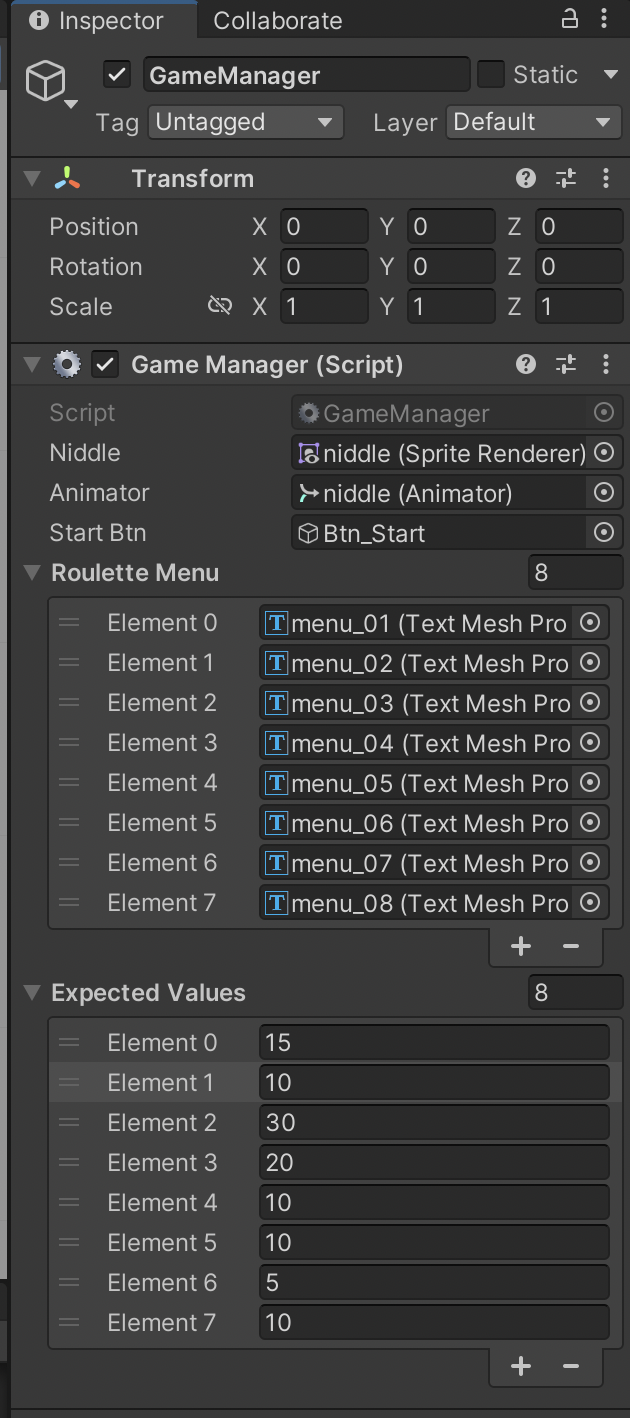Toggle the Scale constrained proportions link icon

point(220,306)
